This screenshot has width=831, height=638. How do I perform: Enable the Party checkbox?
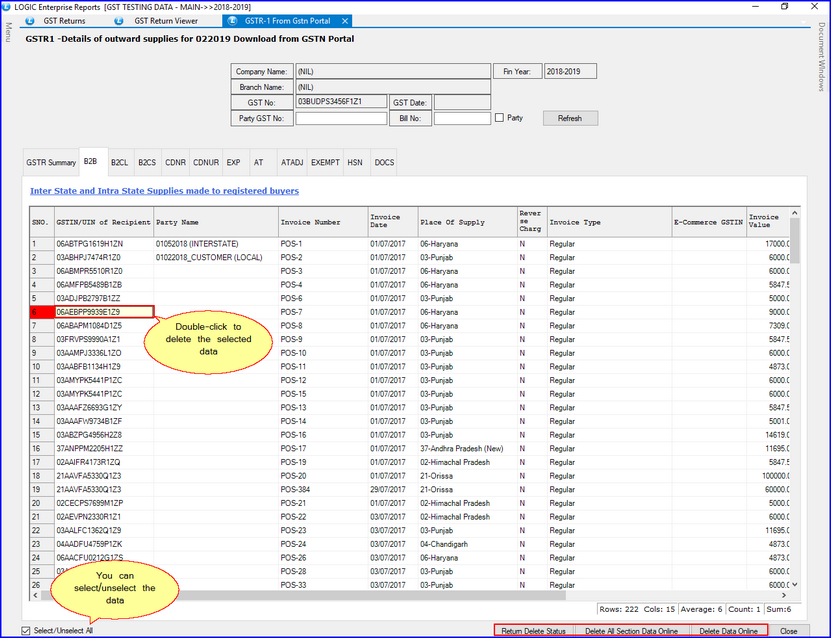coord(500,118)
